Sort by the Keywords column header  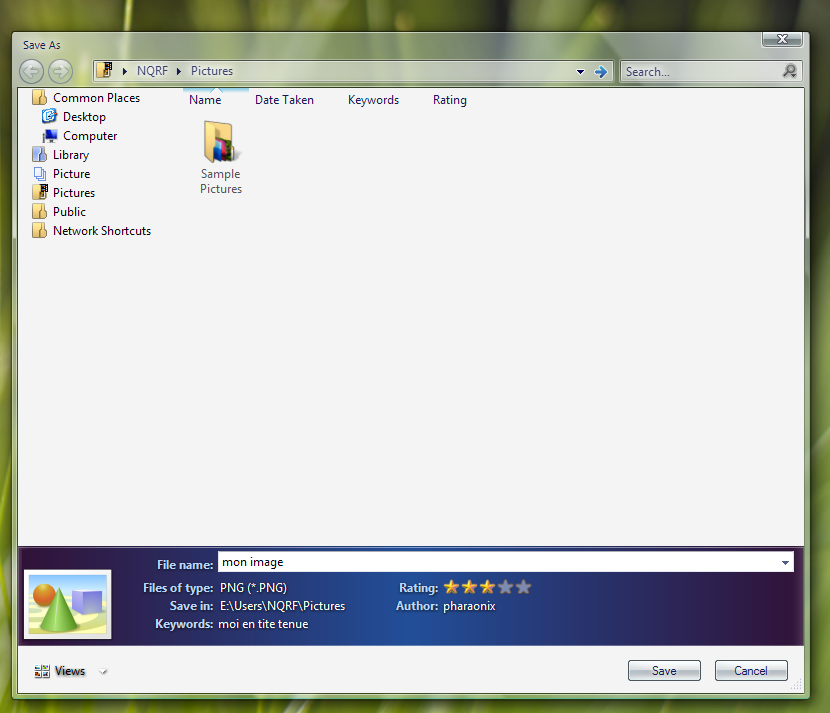373,100
